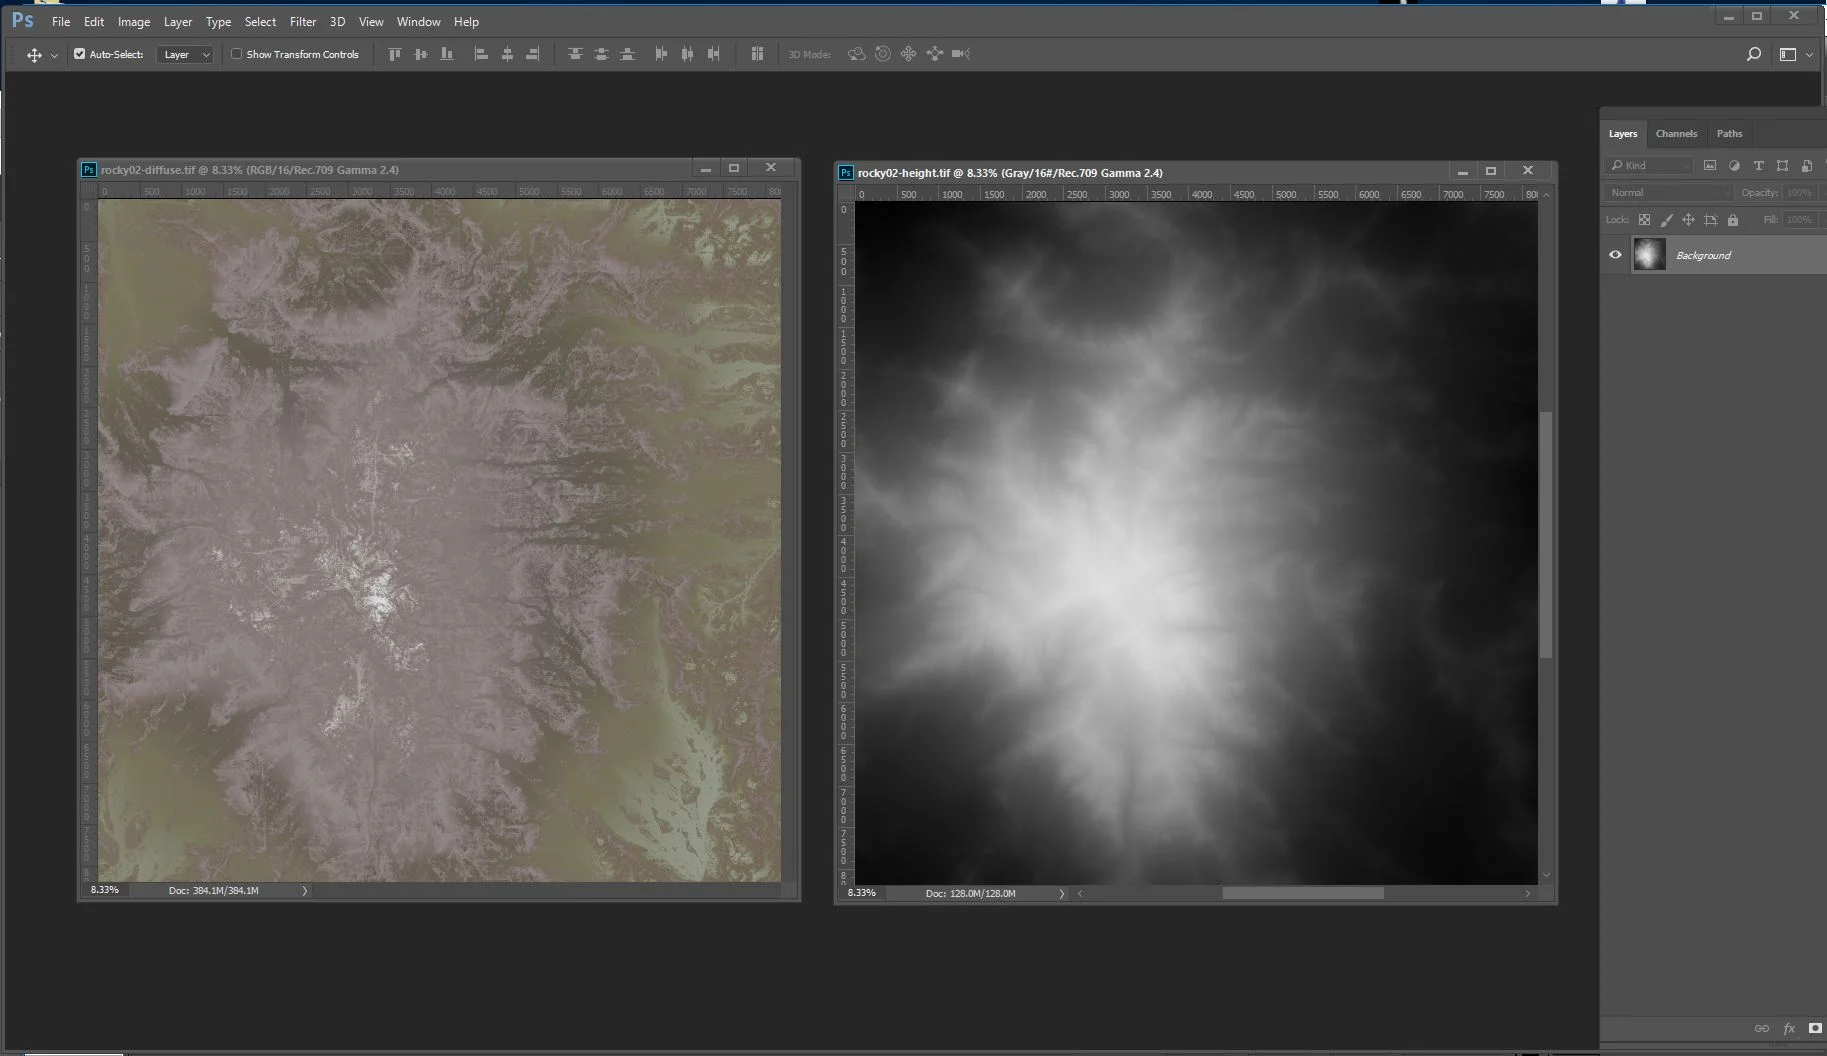Open the Filter menu
This screenshot has width=1827, height=1056.
[x=303, y=21]
